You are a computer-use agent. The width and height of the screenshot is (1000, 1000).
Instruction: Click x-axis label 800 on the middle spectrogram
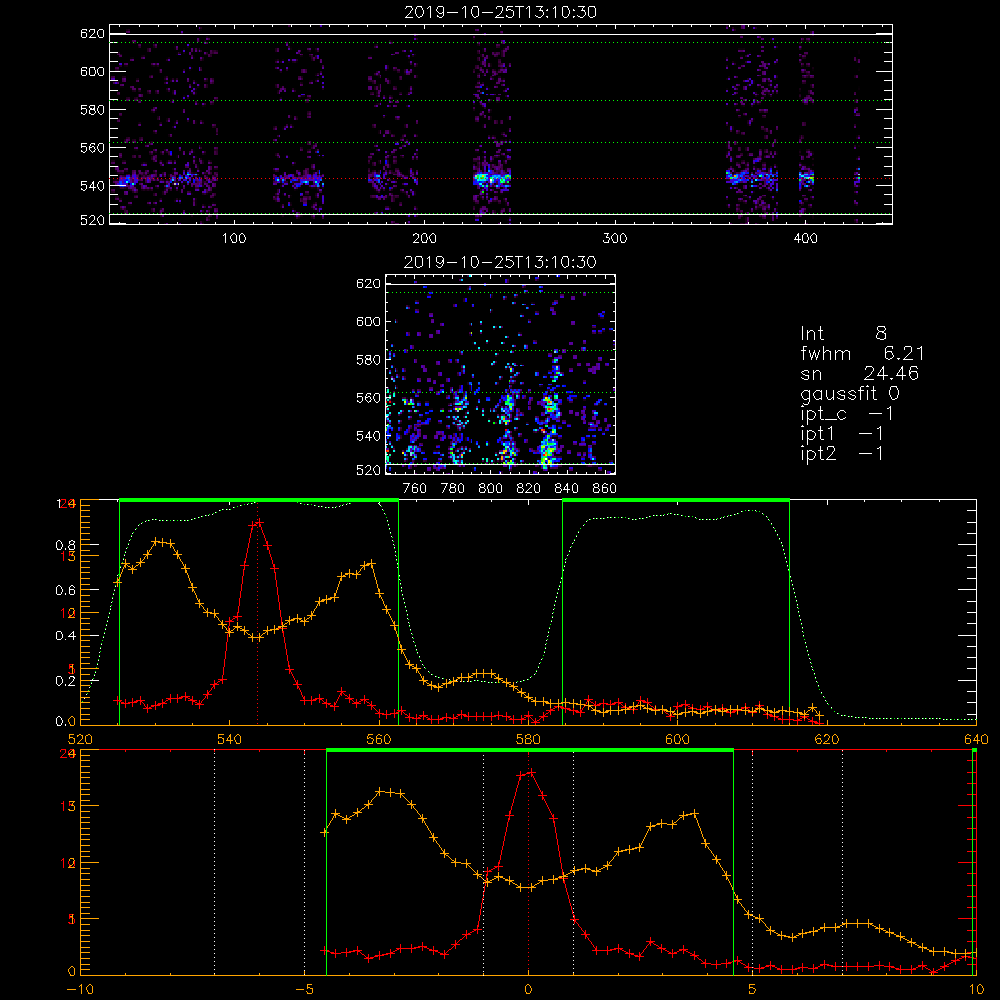tap(490, 489)
